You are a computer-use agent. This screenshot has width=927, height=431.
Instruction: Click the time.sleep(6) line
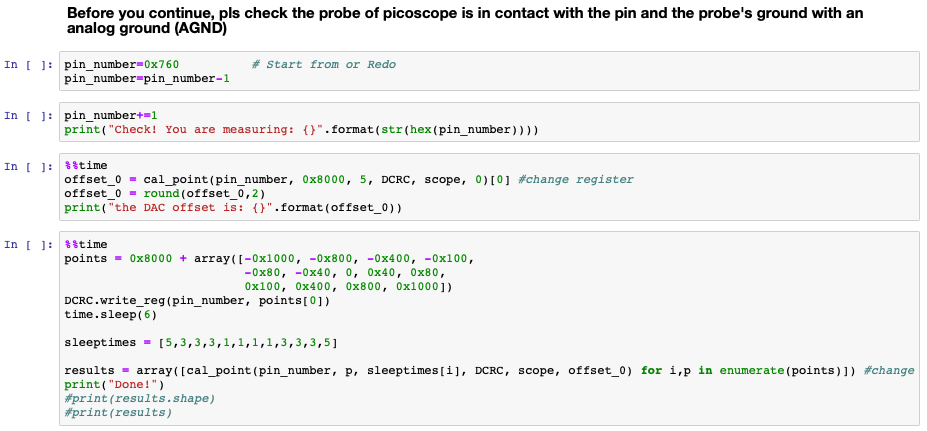tap(107, 314)
